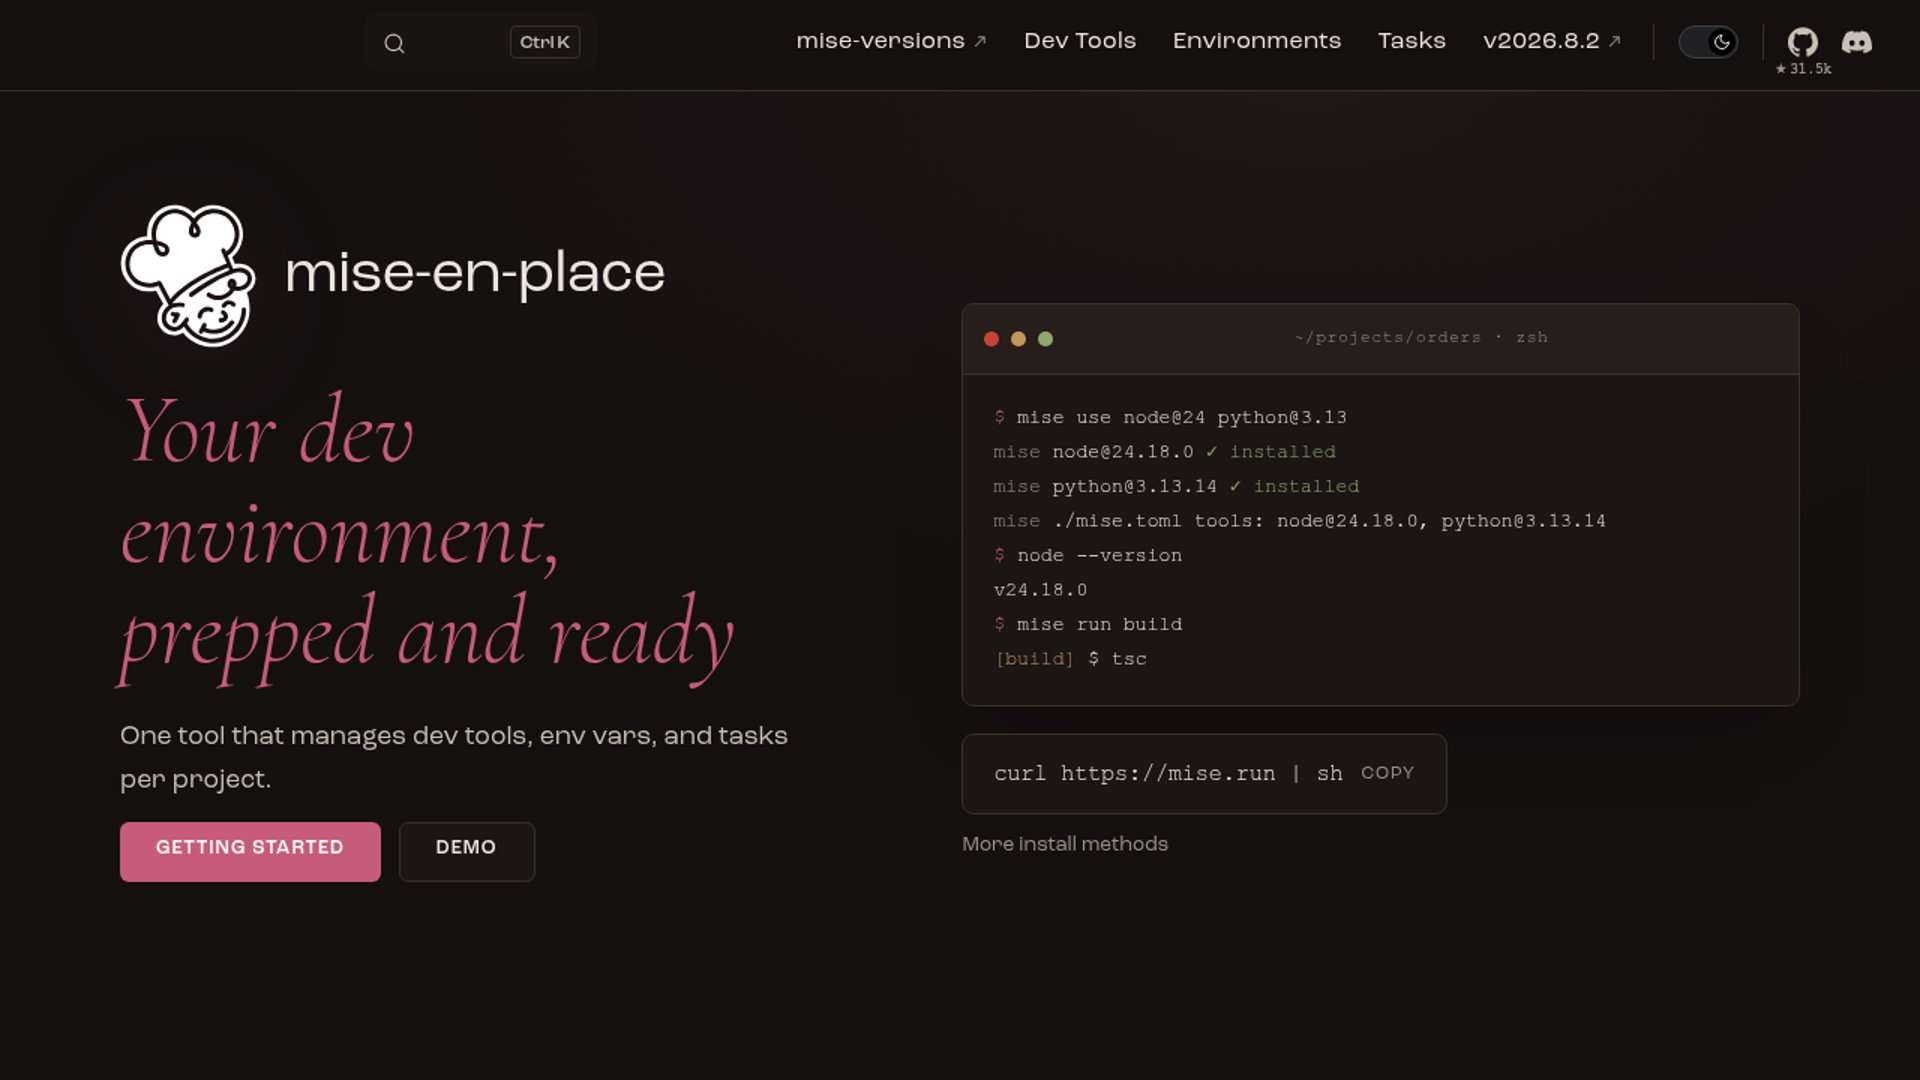Click the "mise use node@24 python@3.13" line

pos(1170,417)
